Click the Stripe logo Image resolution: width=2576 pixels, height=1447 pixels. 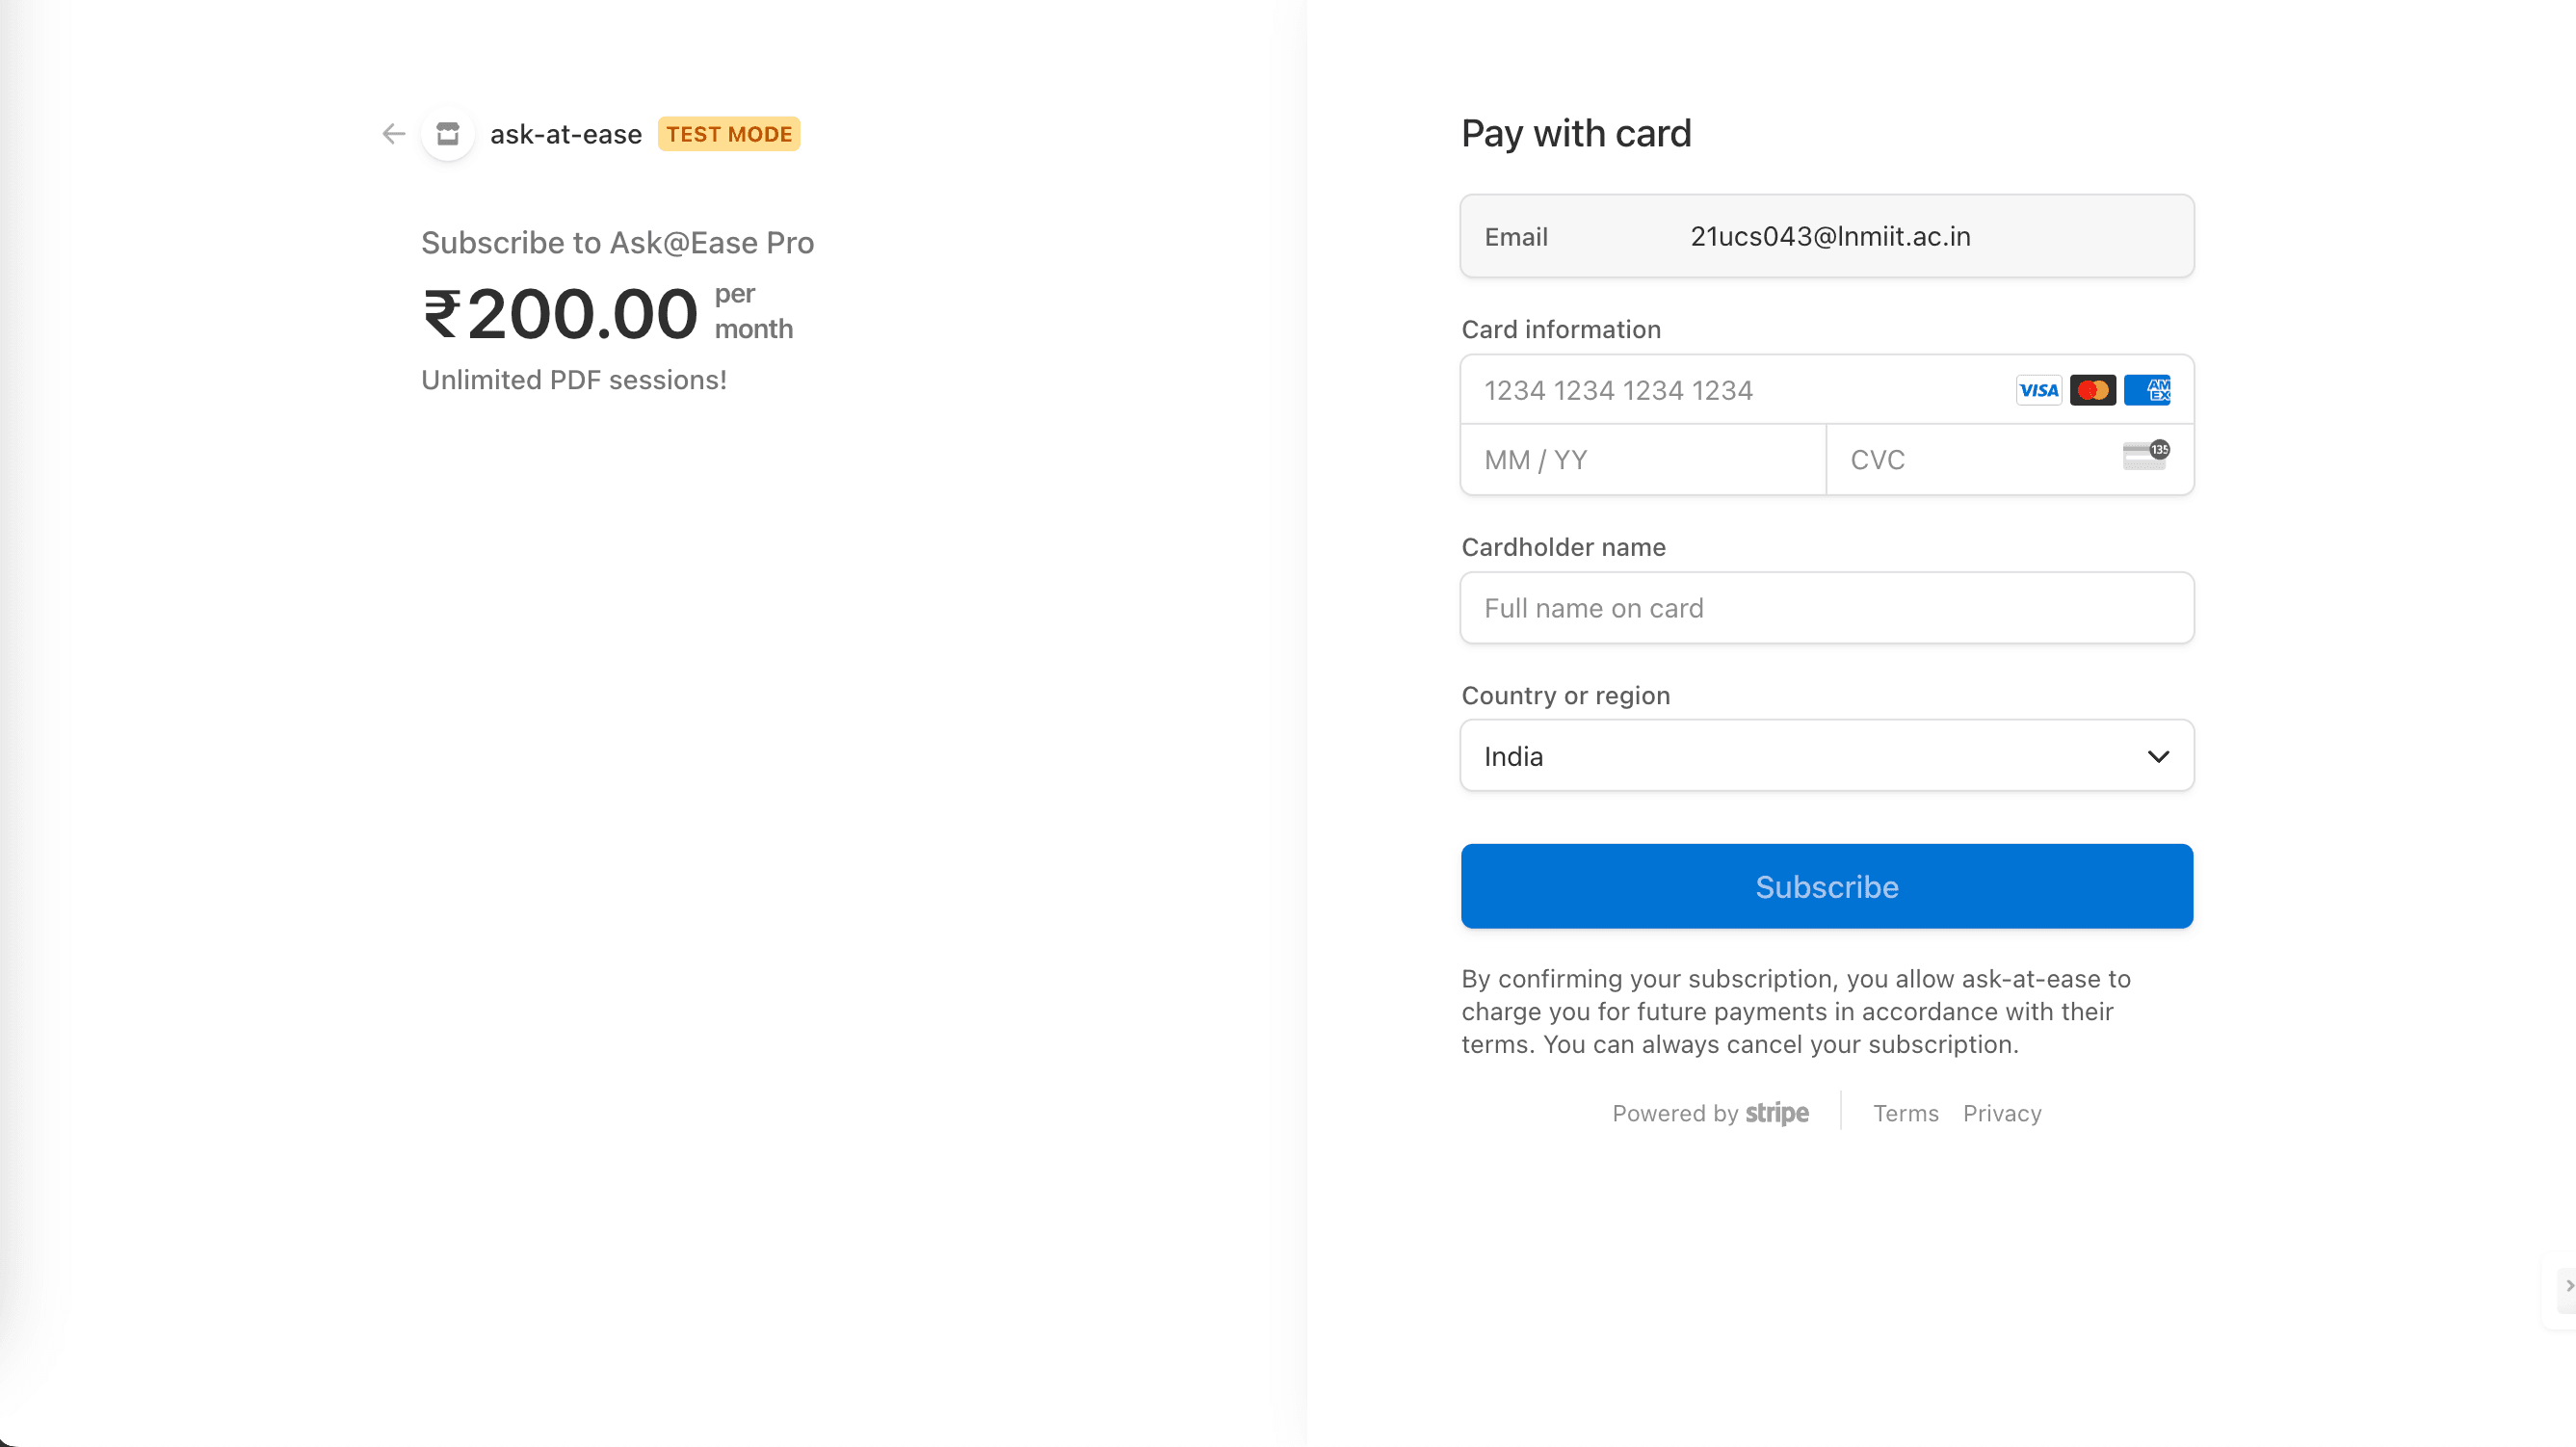(1777, 1113)
